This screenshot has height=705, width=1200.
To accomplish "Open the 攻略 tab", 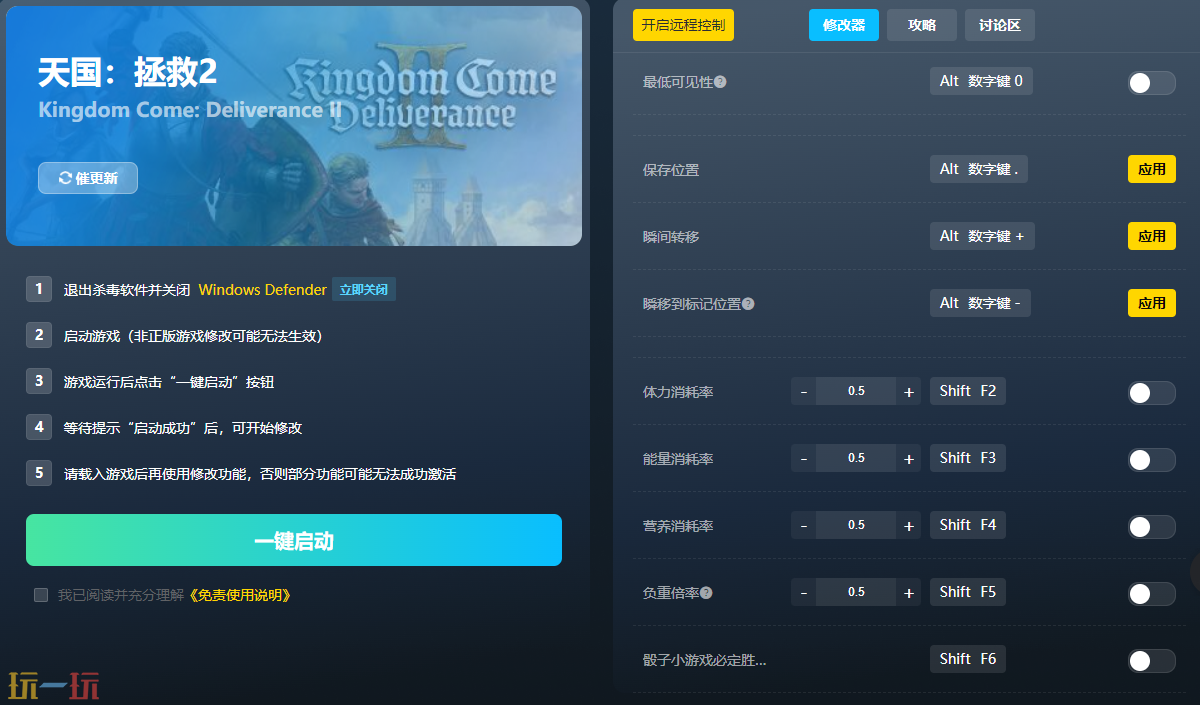I will (922, 25).
